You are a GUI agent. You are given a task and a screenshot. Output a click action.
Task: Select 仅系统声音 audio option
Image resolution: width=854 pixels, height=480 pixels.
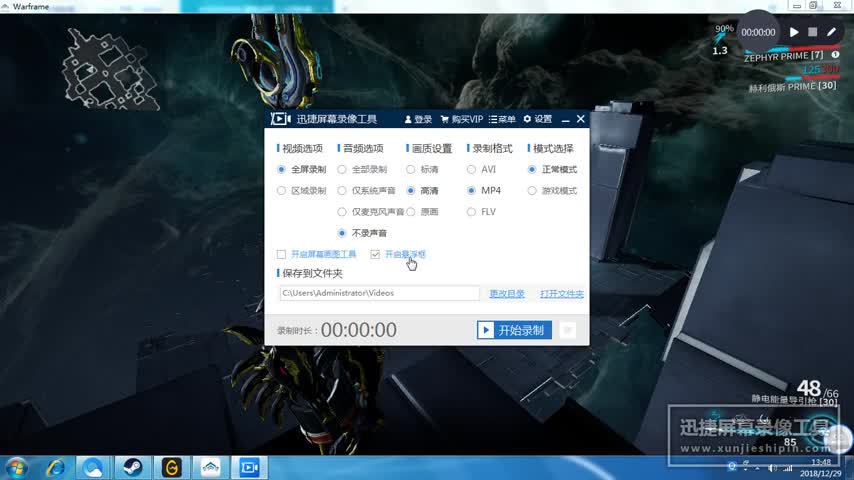tap(367, 191)
